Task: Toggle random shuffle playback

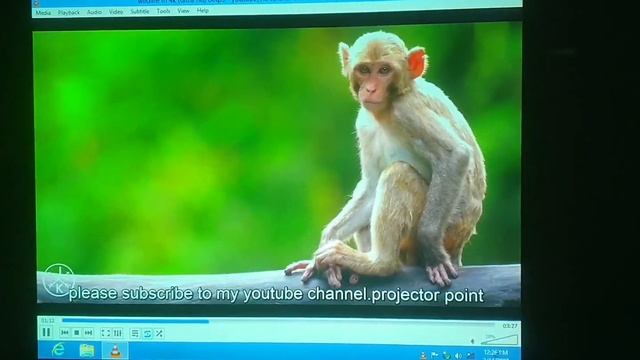Action: point(159,333)
